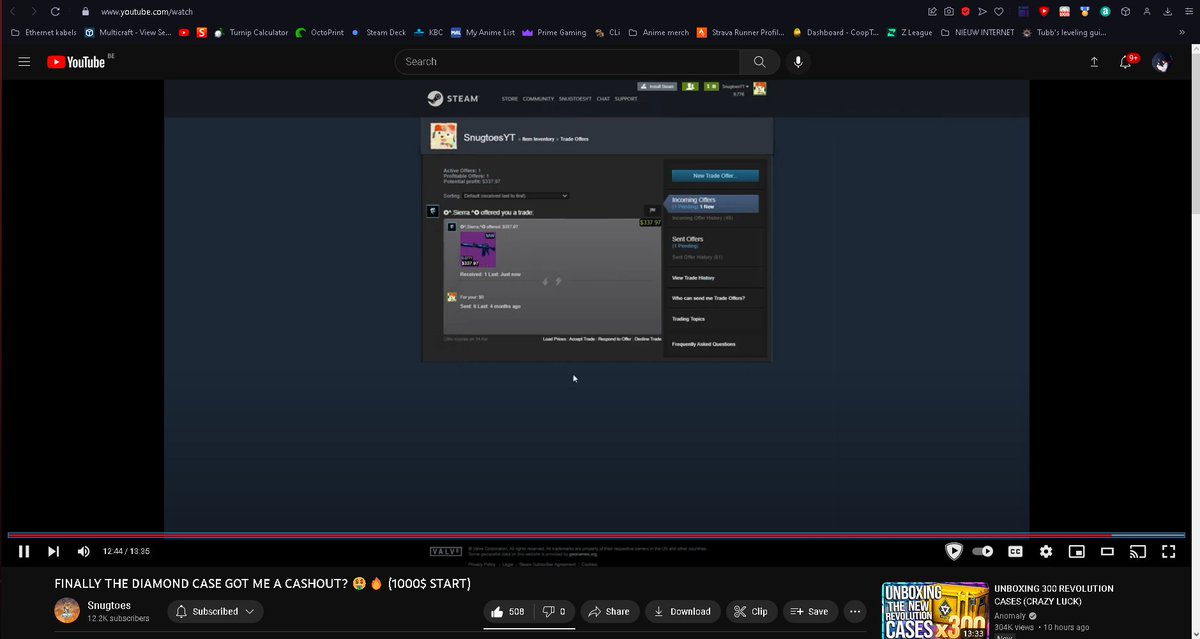Open Unboxing 300 Revolution Cases title
Screen dimensions: 1200x639
coord(1054,595)
